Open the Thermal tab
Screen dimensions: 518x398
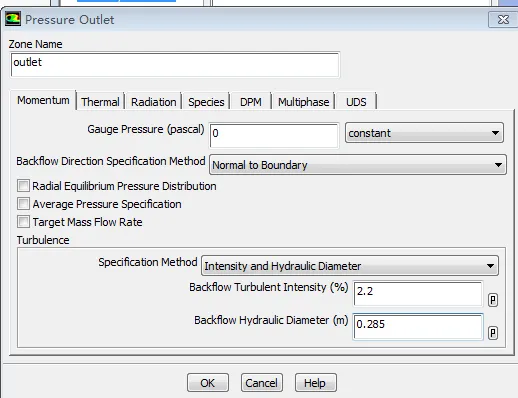(x=100, y=102)
